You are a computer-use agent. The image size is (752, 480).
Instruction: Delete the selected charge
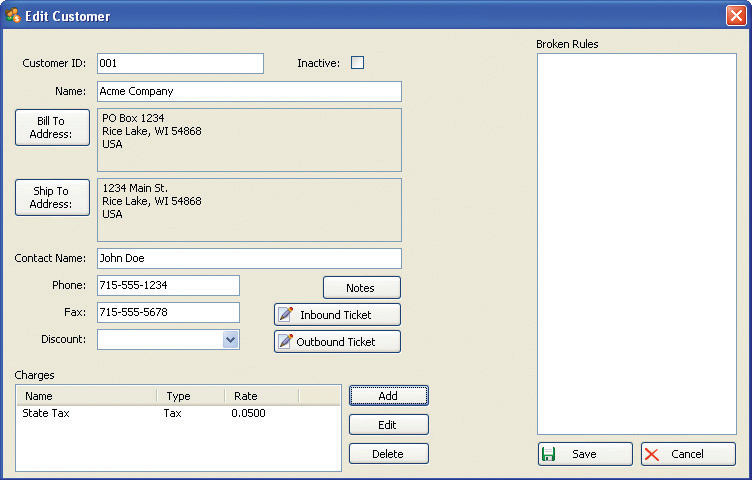pos(388,454)
